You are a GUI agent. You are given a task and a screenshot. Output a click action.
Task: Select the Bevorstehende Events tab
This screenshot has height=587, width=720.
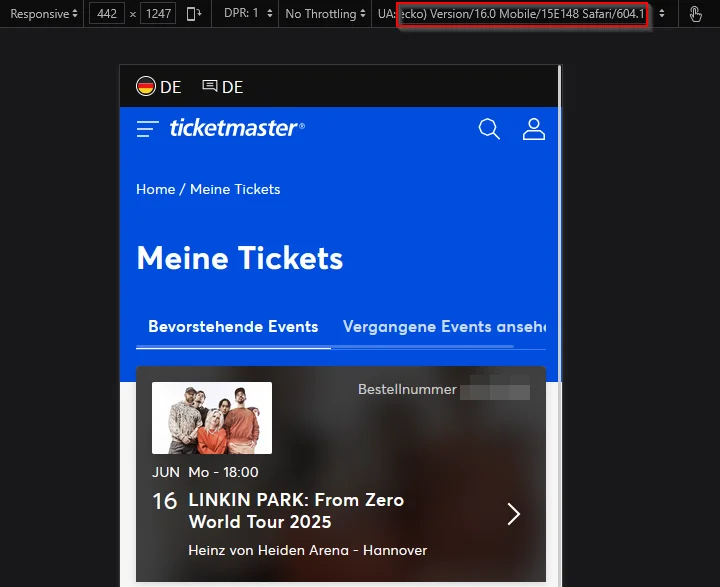pyautogui.click(x=233, y=327)
